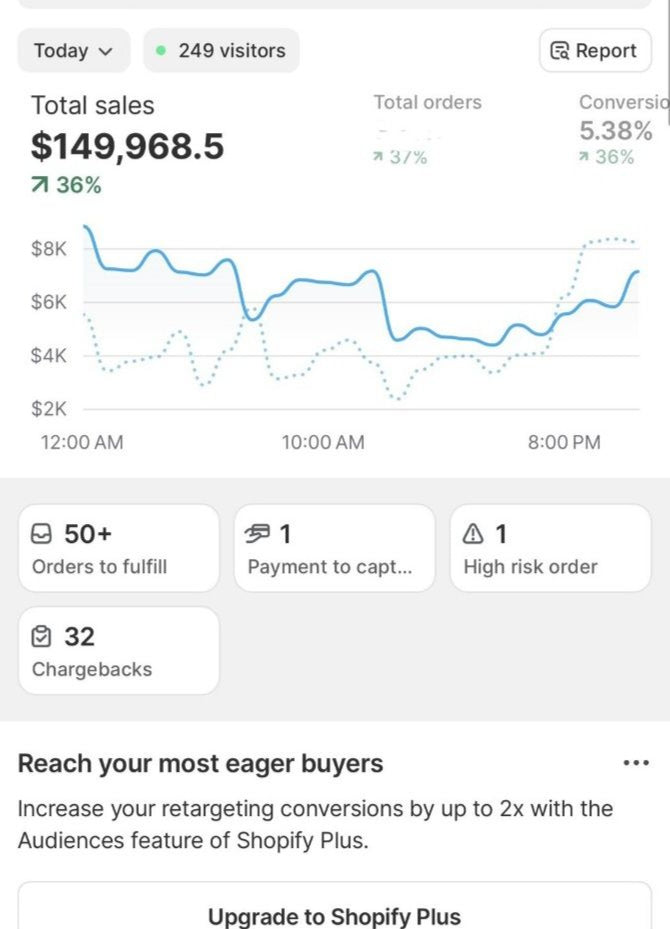Viewport: 670px width, 929px height.
Task: Open the Payment to capture card
Action: (x=335, y=548)
